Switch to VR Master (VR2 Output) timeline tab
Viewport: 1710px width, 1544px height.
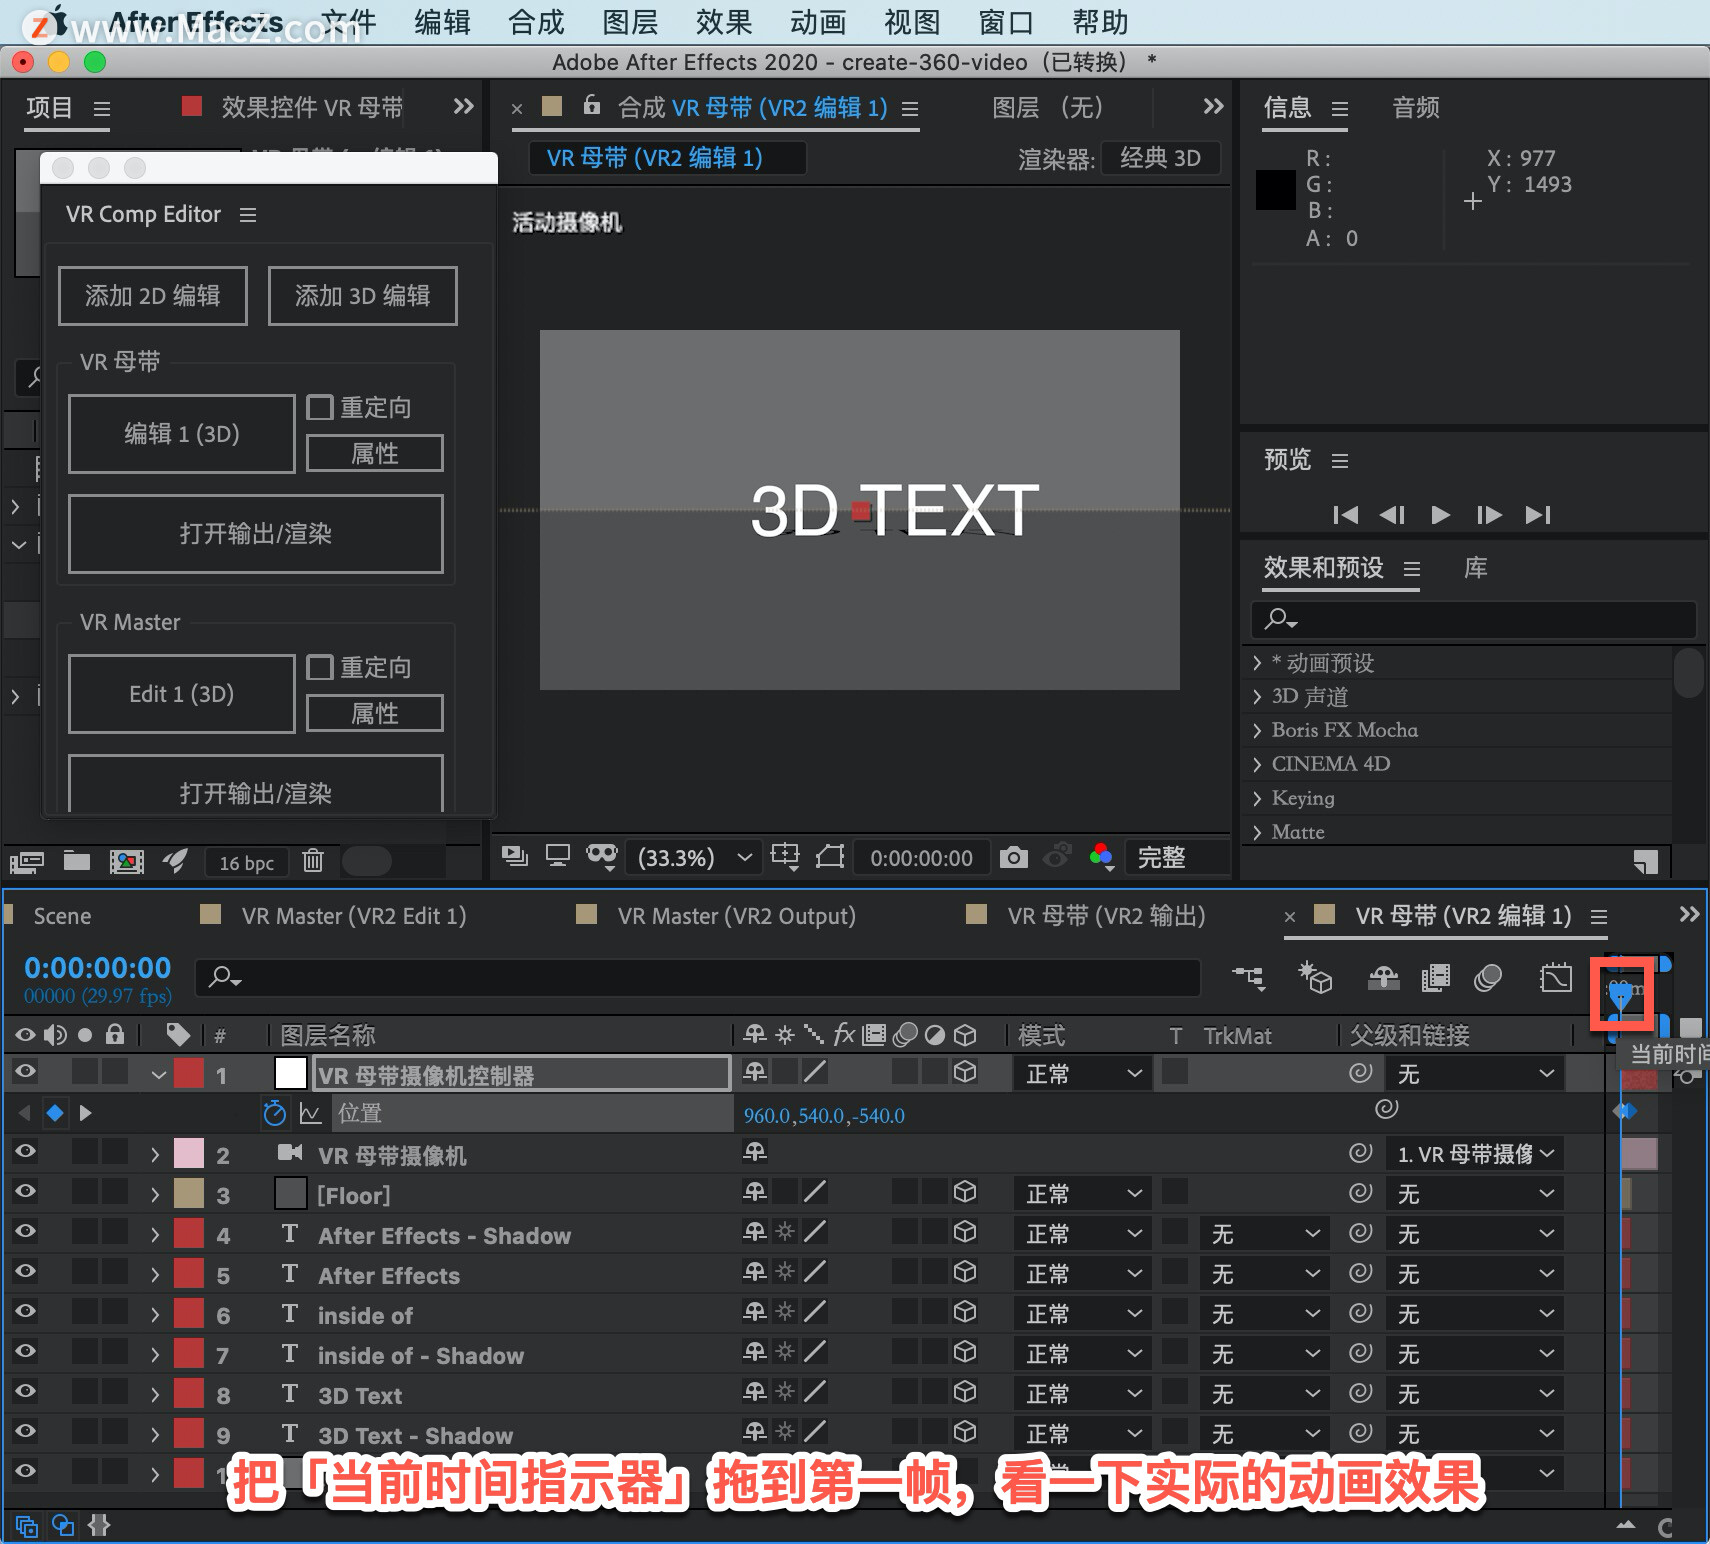click(736, 916)
